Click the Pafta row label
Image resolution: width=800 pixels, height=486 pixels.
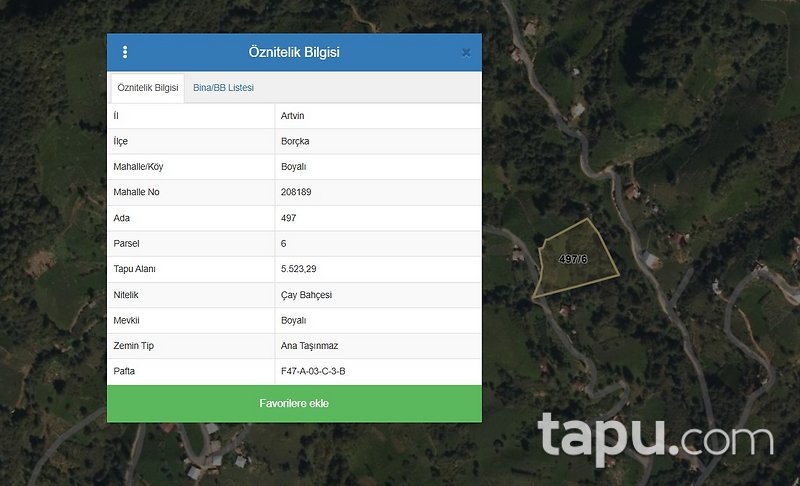point(124,371)
